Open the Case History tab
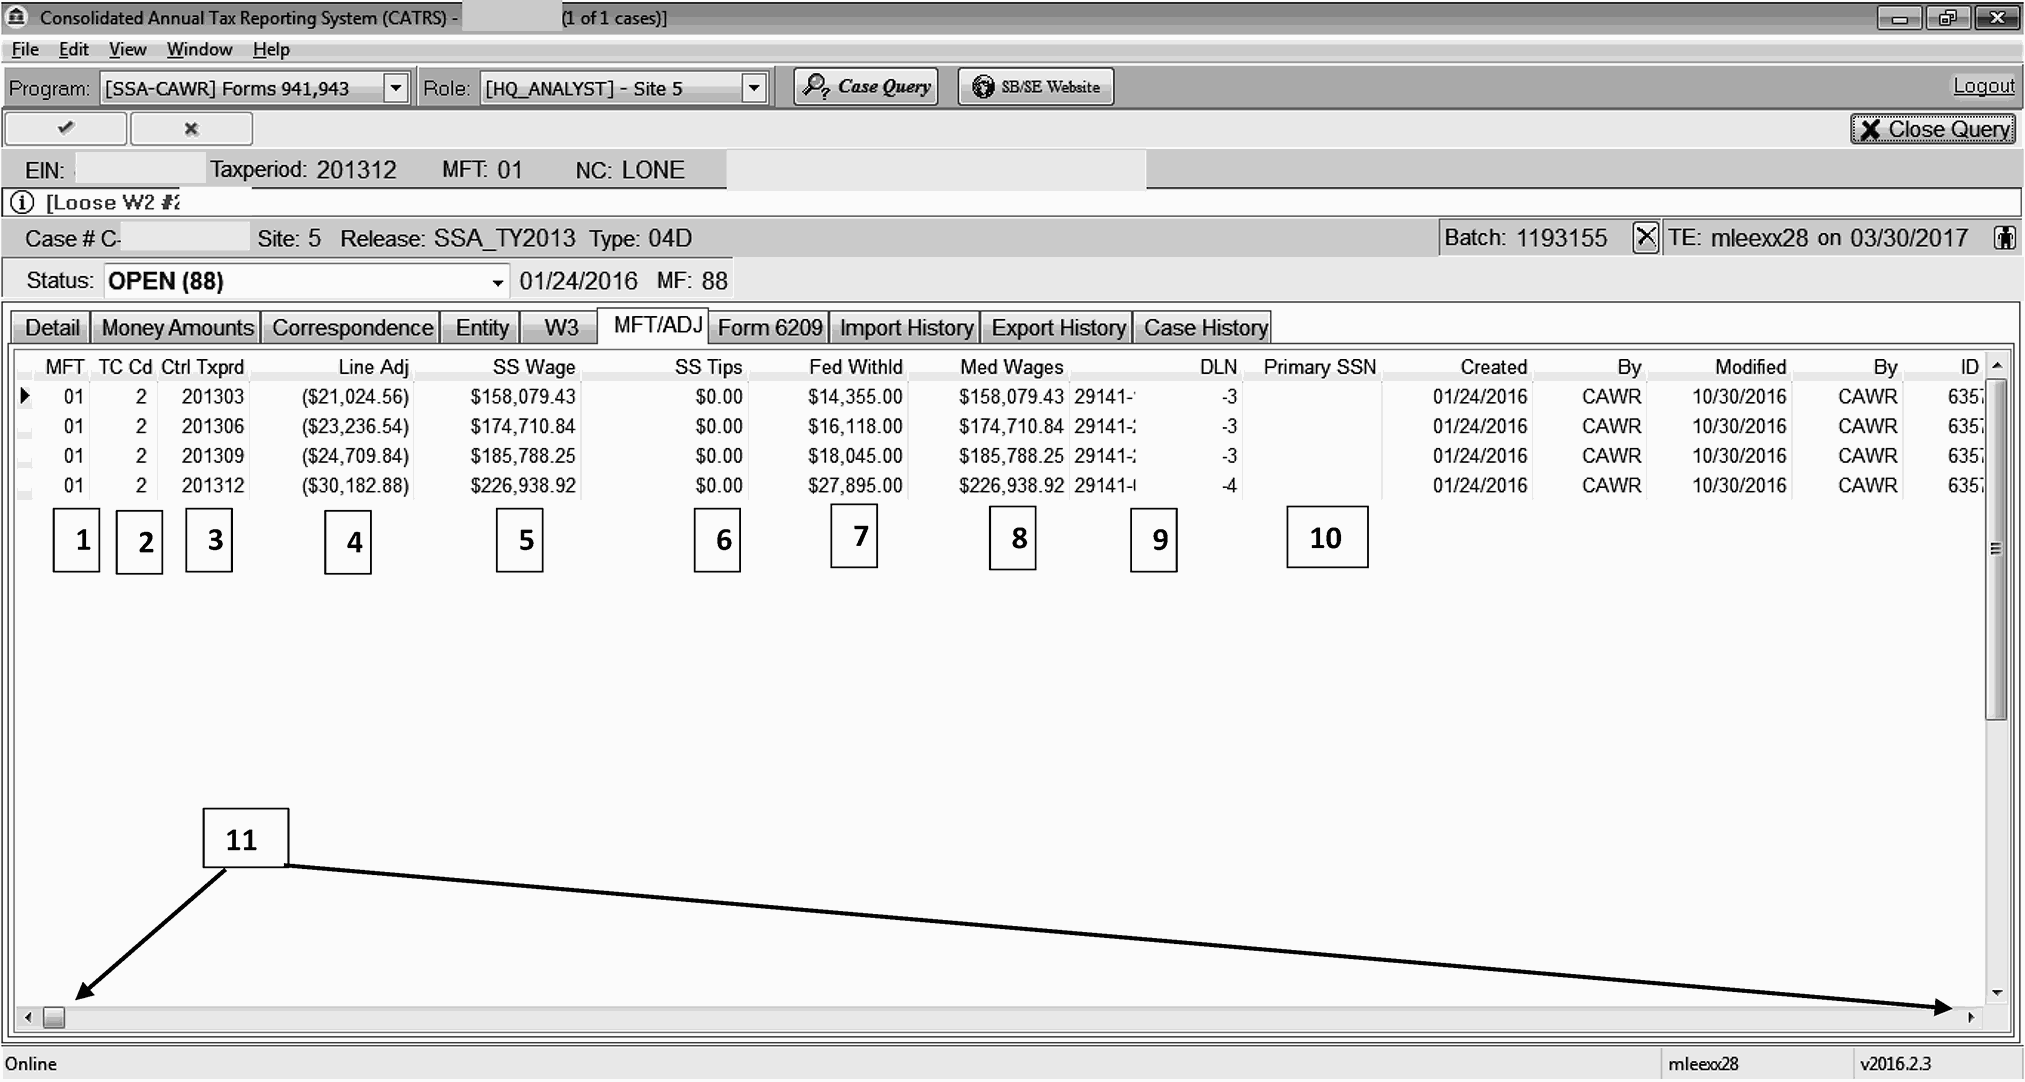 tap(1204, 328)
